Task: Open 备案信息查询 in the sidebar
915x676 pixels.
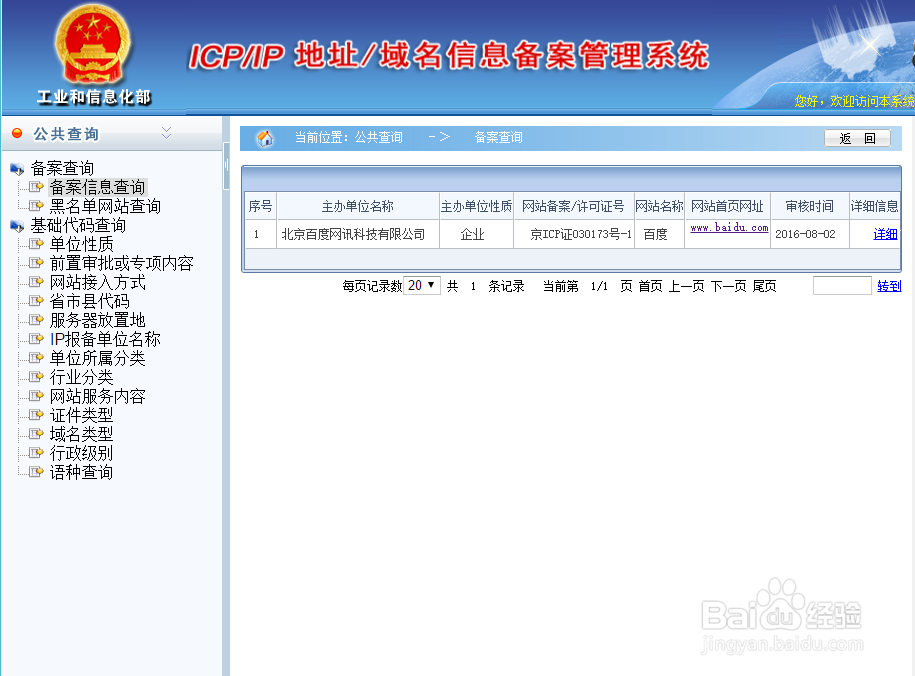Action: [97, 187]
